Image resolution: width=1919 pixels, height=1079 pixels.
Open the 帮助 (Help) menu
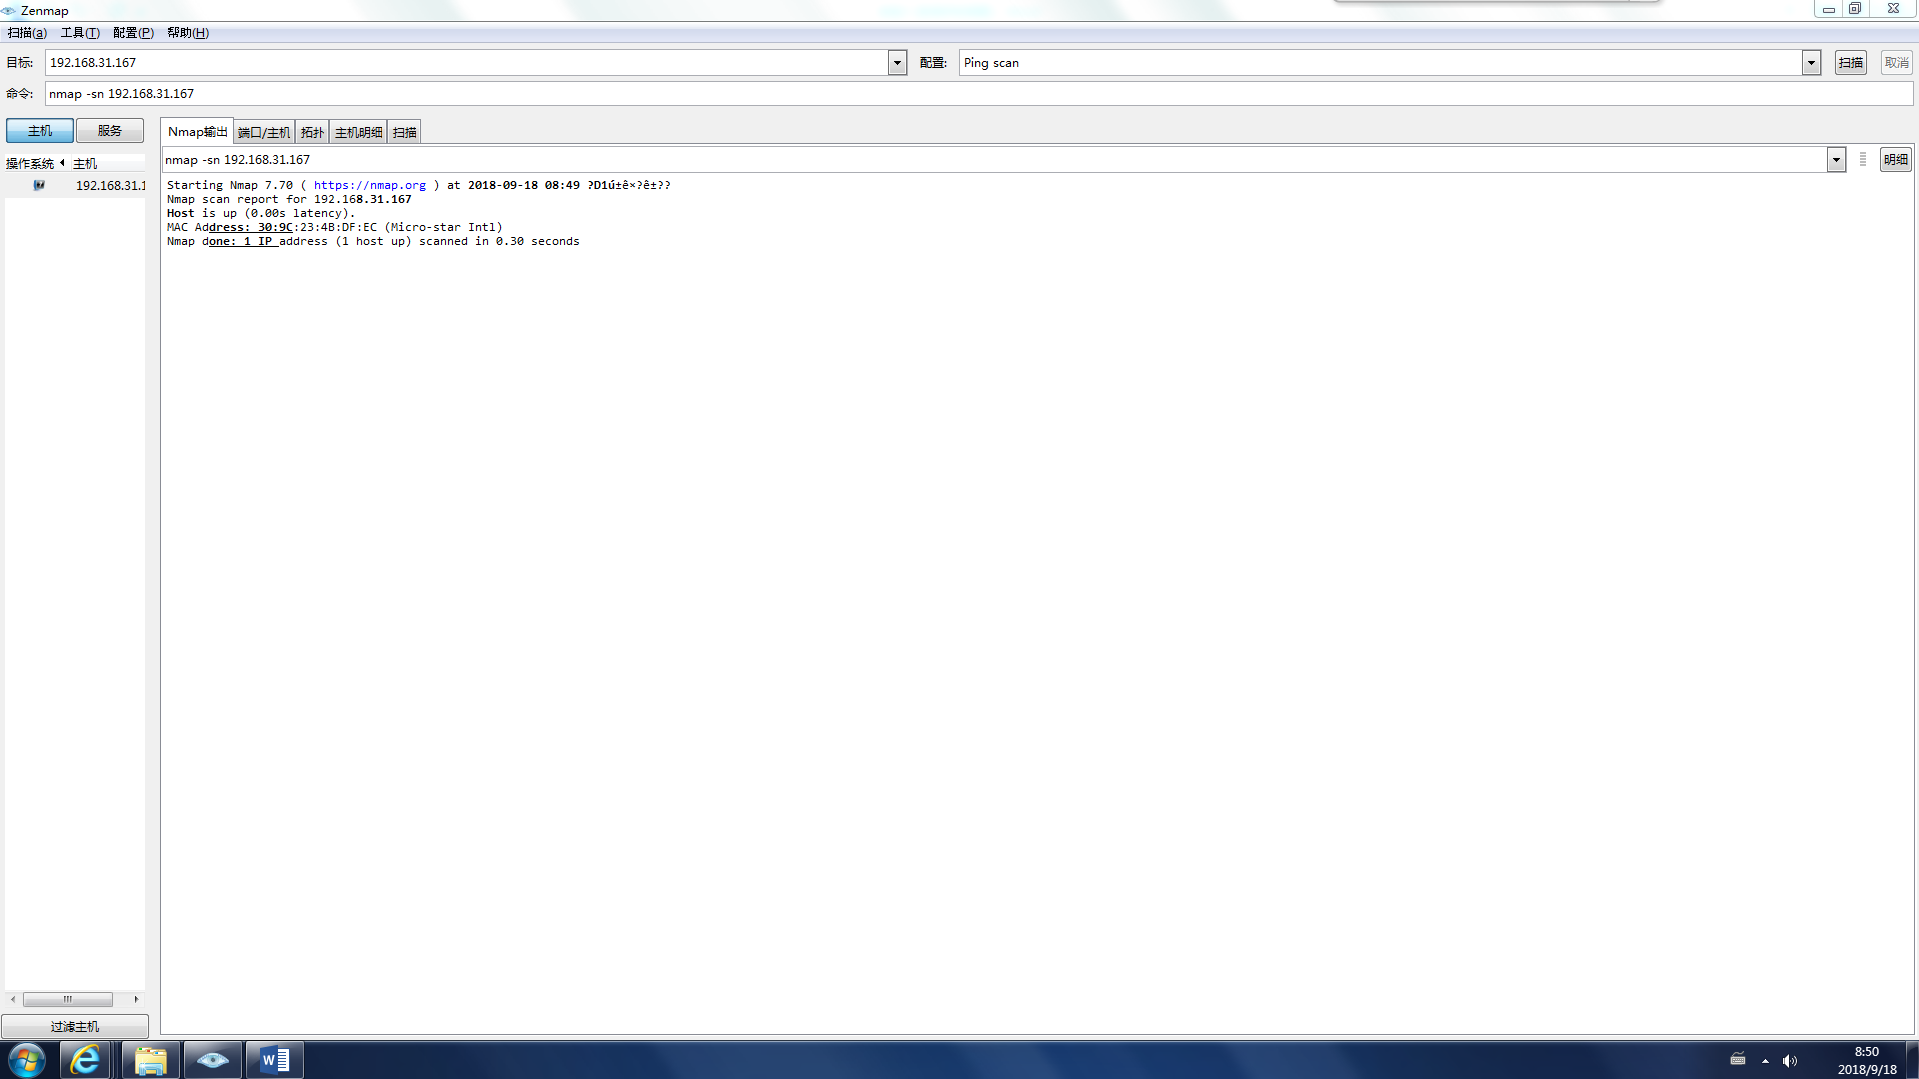(x=188, y=33)
